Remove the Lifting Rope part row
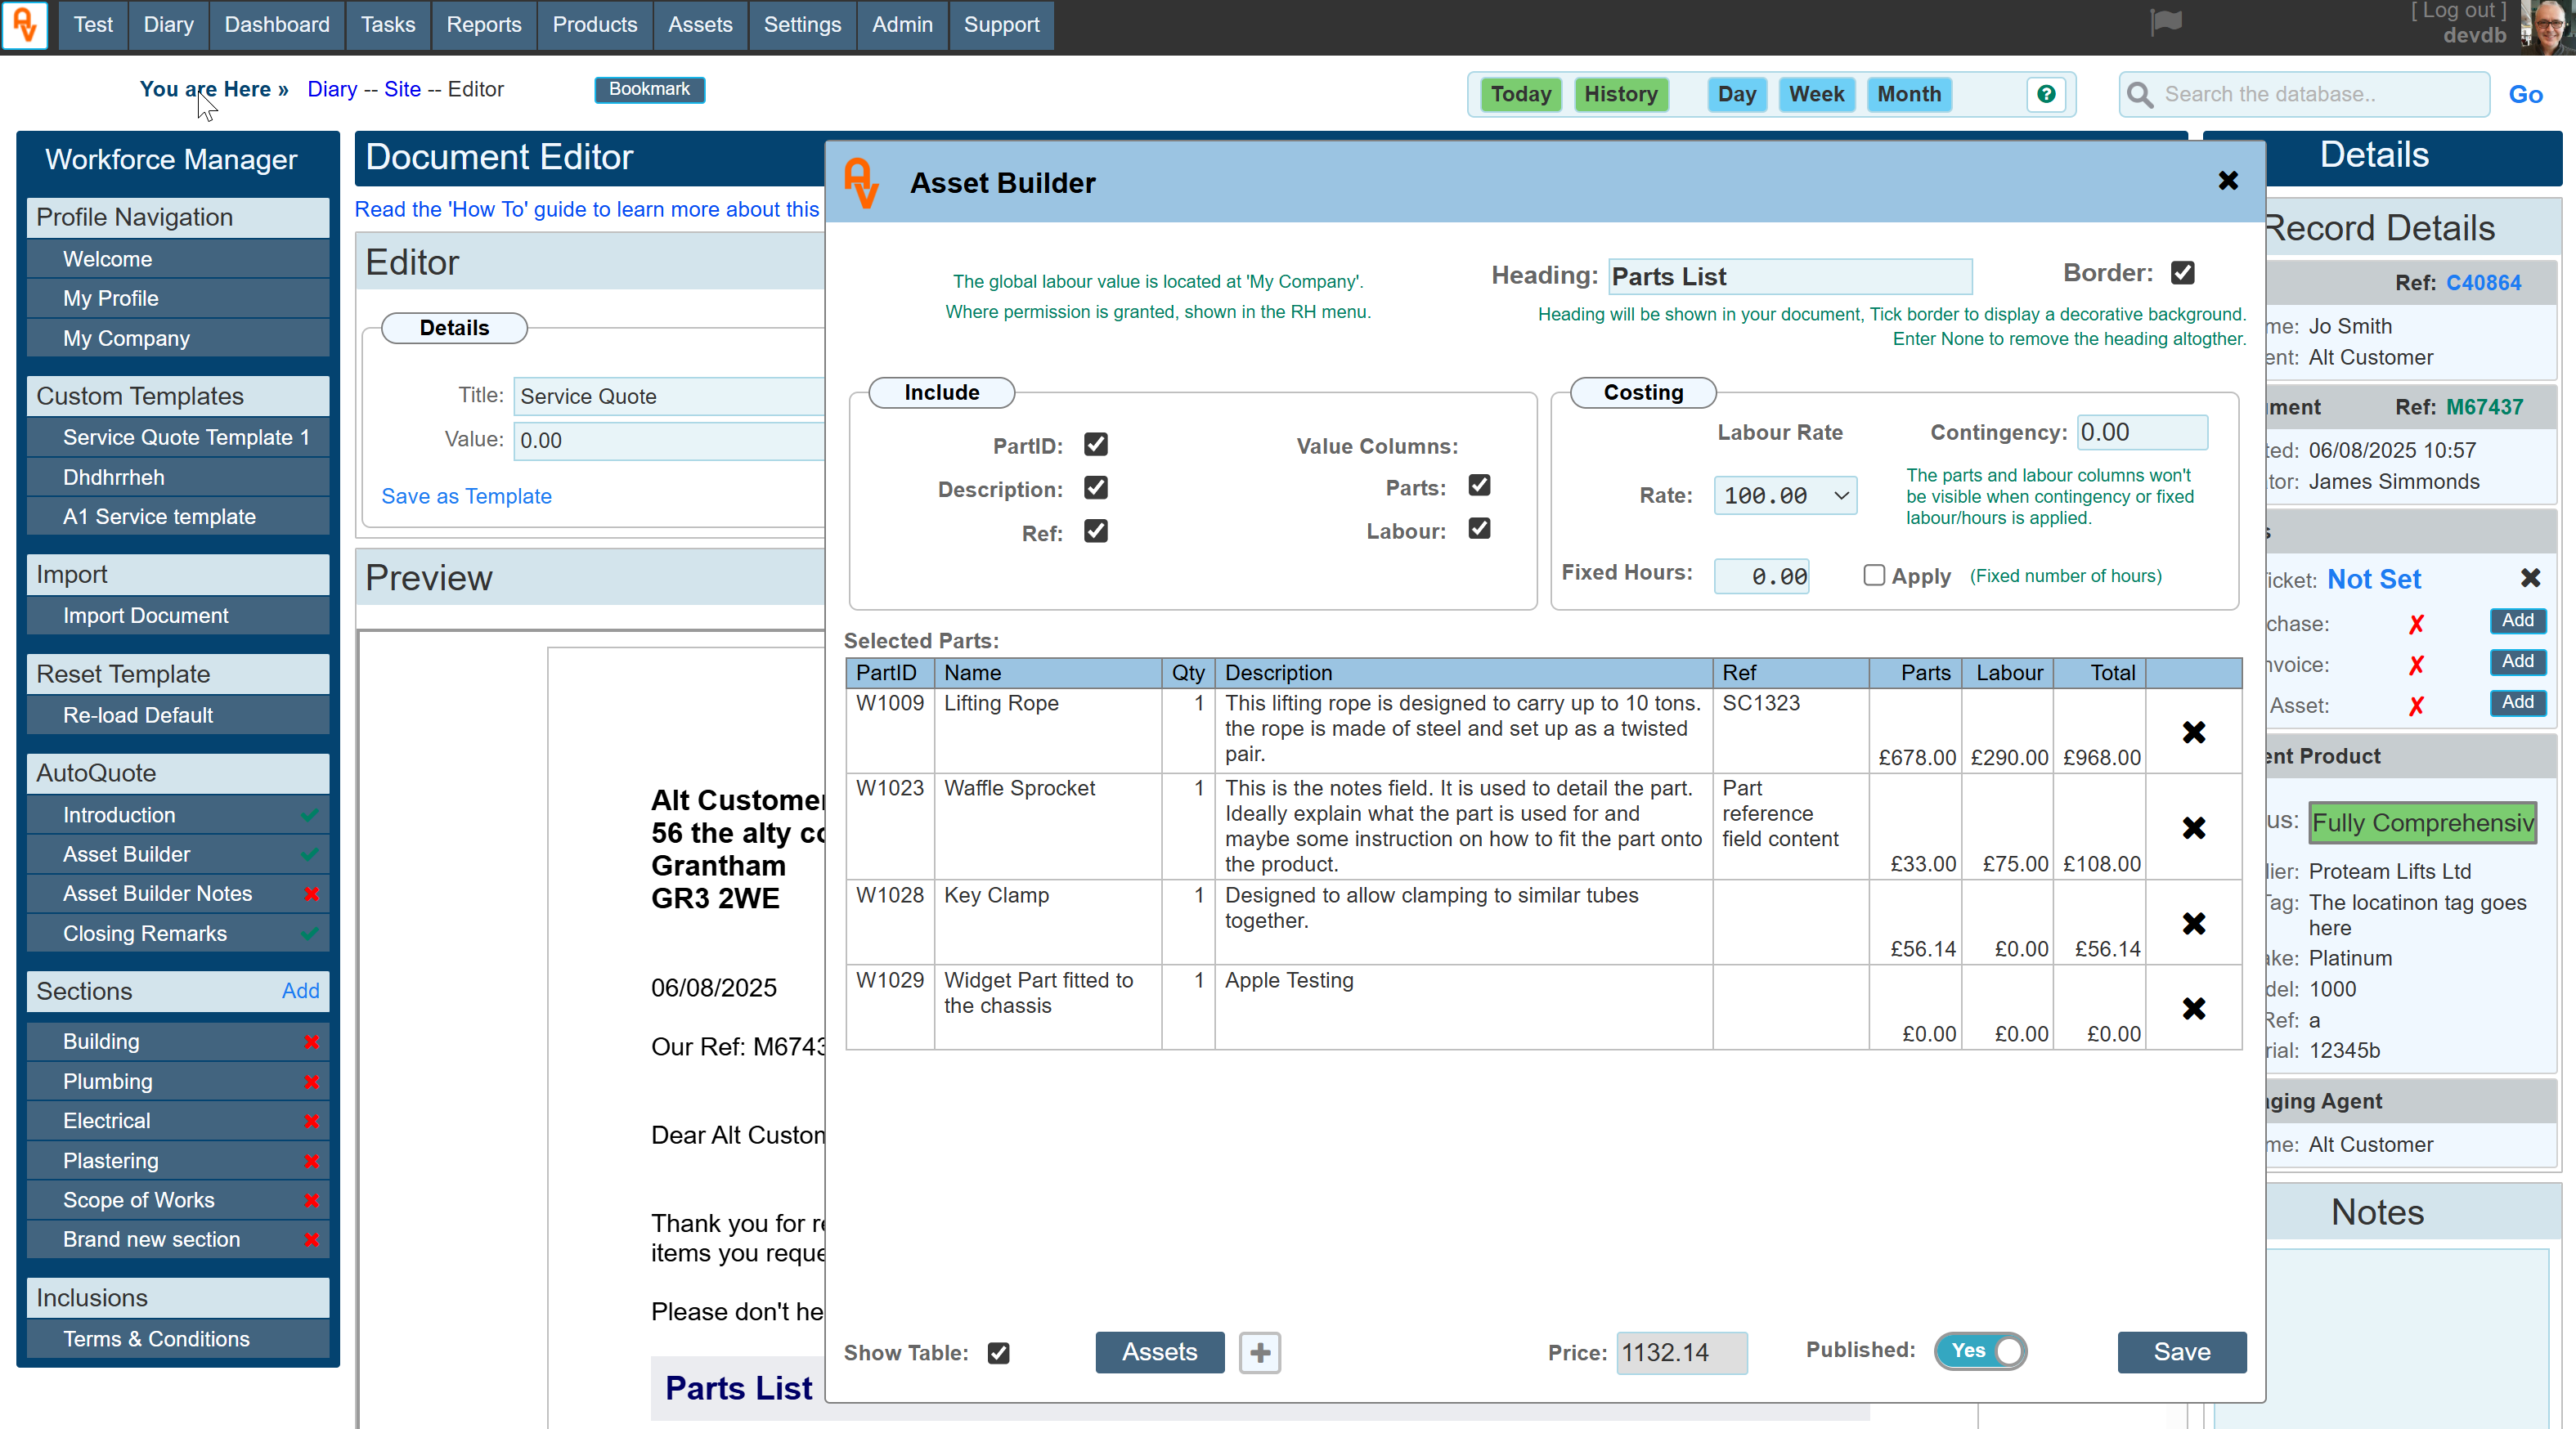 [x=2194, y=733]
